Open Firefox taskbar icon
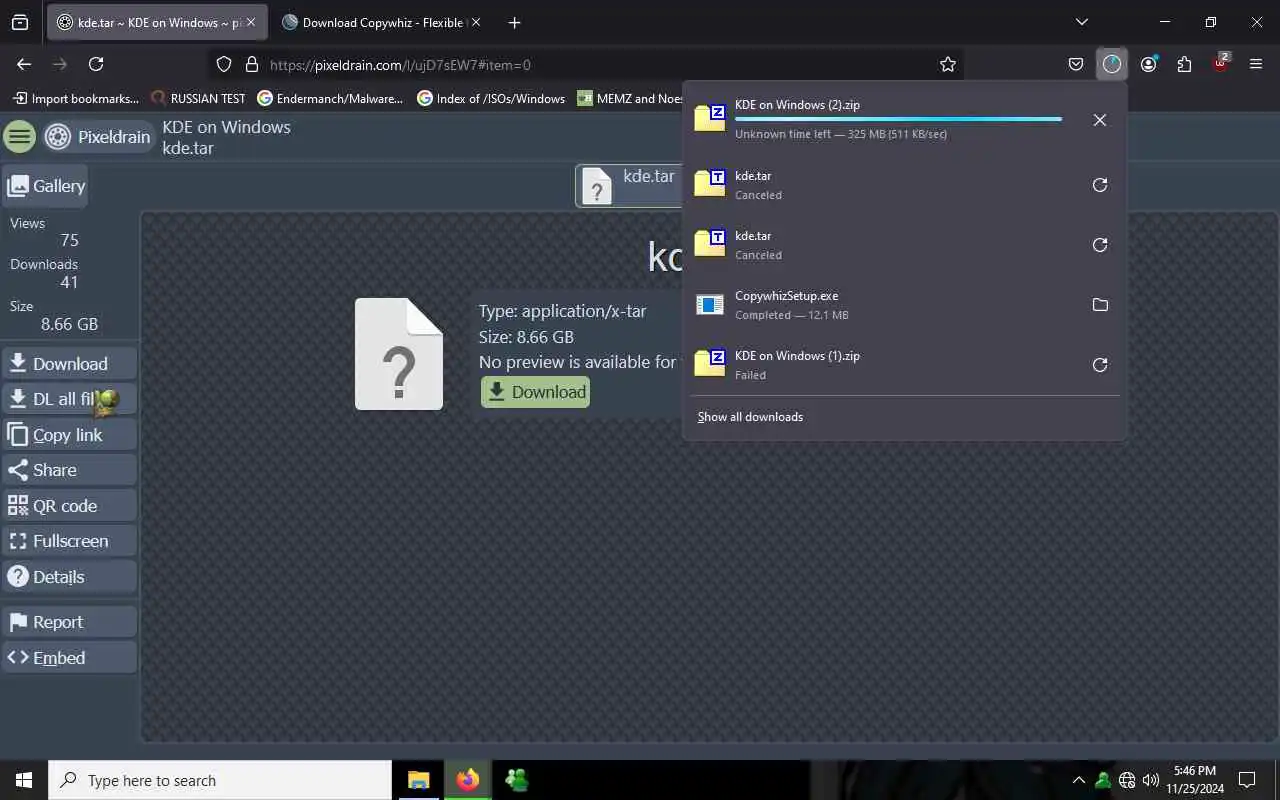This screenshot has height=800, width=1280. click(467, 780)
